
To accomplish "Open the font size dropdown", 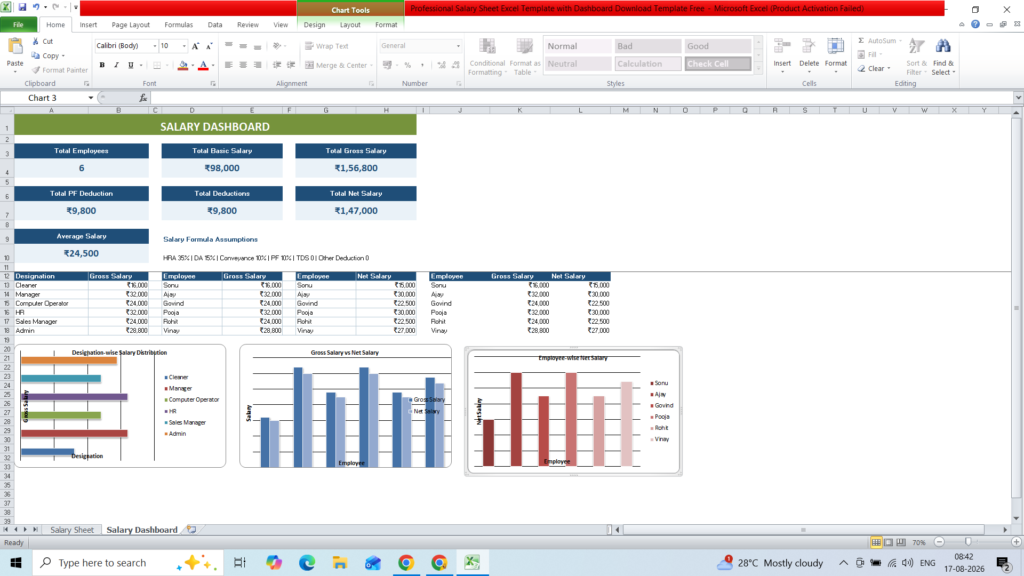I will coord(184,46).
